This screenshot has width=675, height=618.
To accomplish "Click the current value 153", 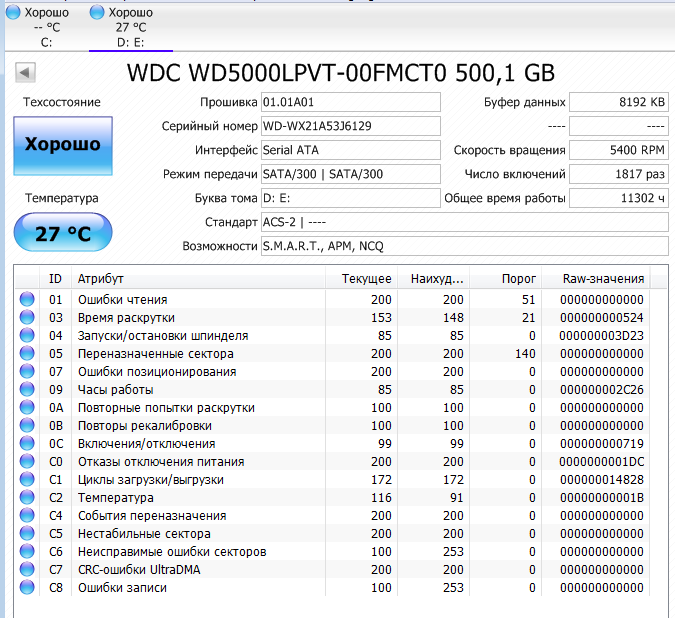I will (381, 318).
